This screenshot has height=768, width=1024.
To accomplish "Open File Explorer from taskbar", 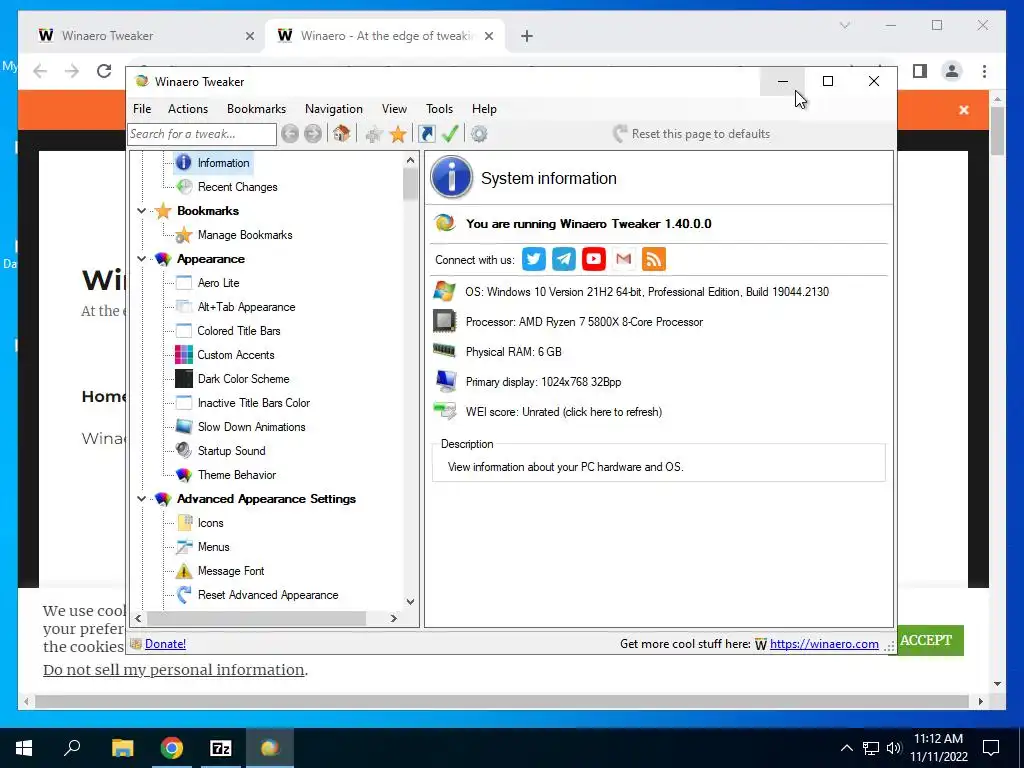I will point(122,748).
